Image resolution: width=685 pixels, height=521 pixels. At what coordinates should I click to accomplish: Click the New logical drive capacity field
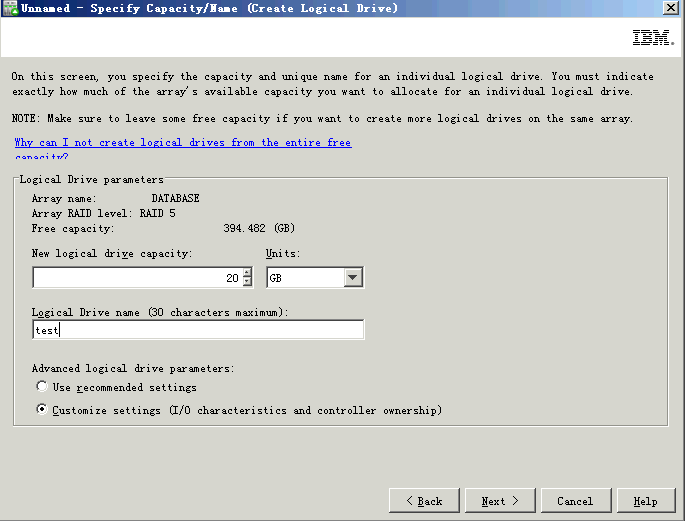[x=130, y=278]
